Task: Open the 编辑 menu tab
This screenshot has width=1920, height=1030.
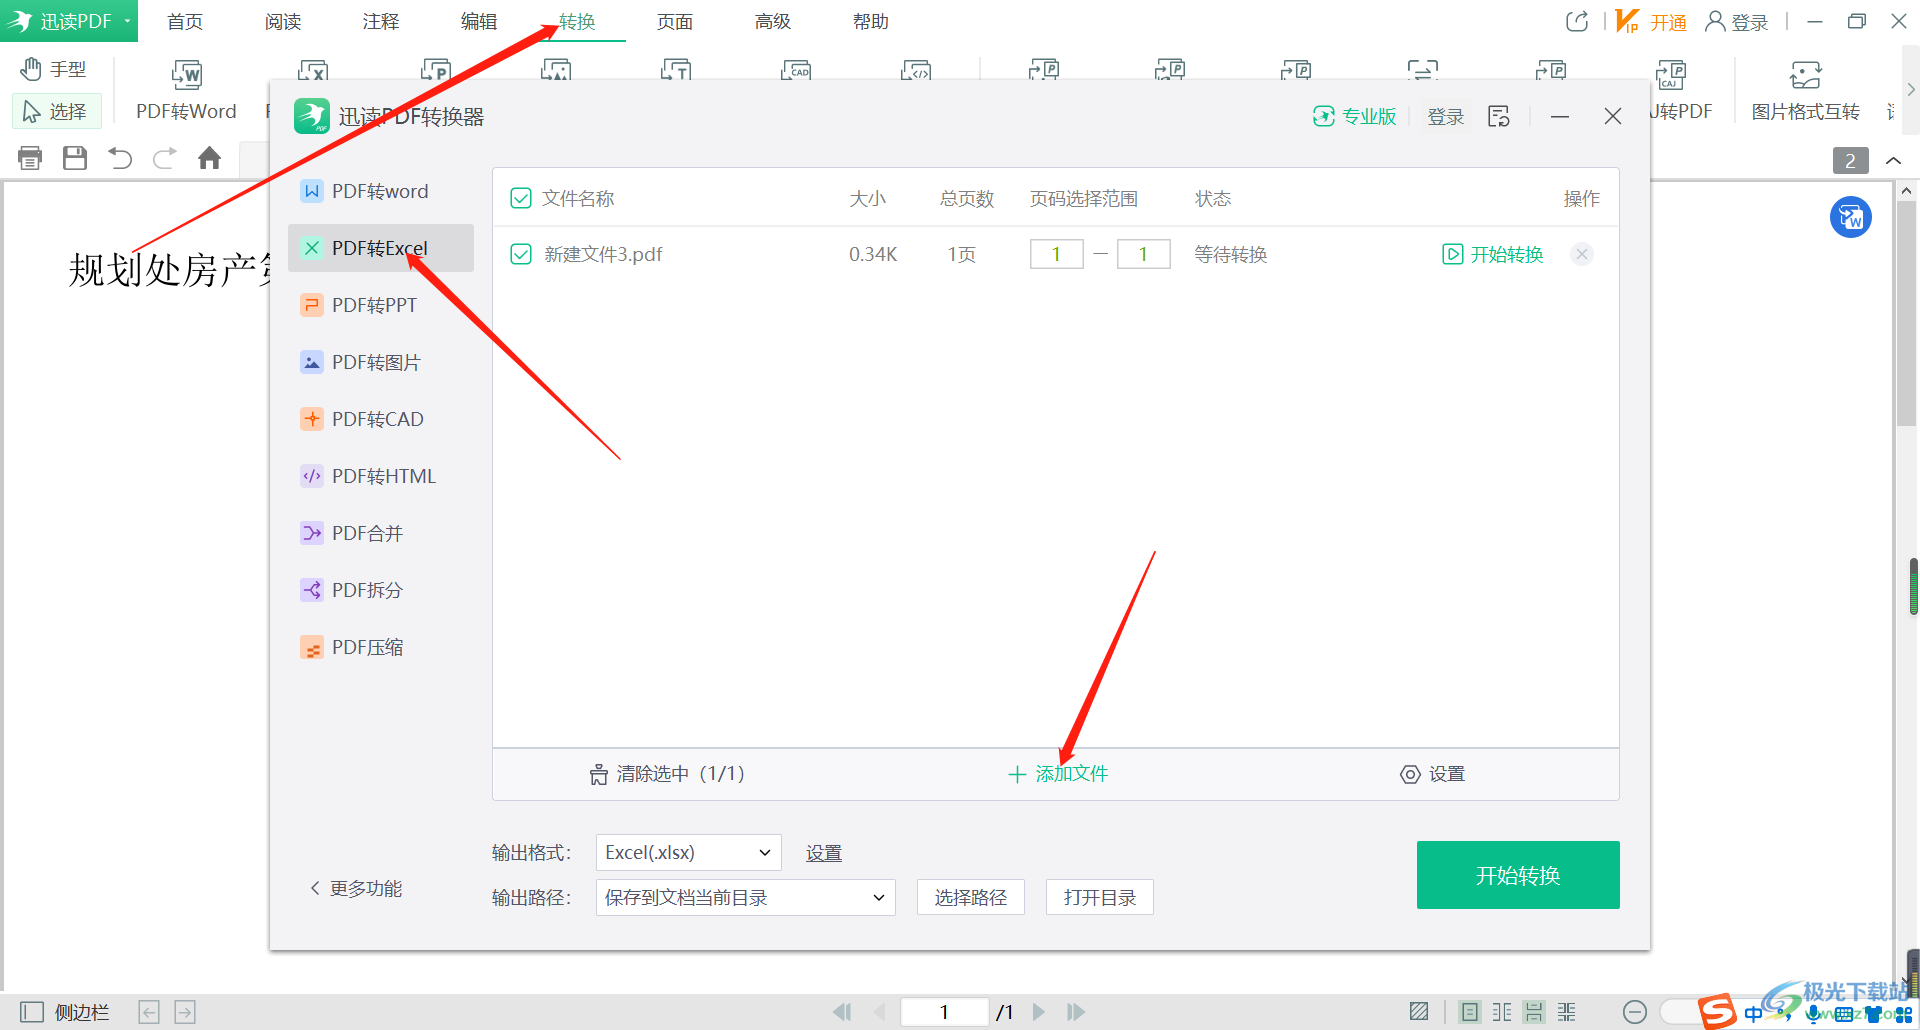Action: click(x=479, y=21)
